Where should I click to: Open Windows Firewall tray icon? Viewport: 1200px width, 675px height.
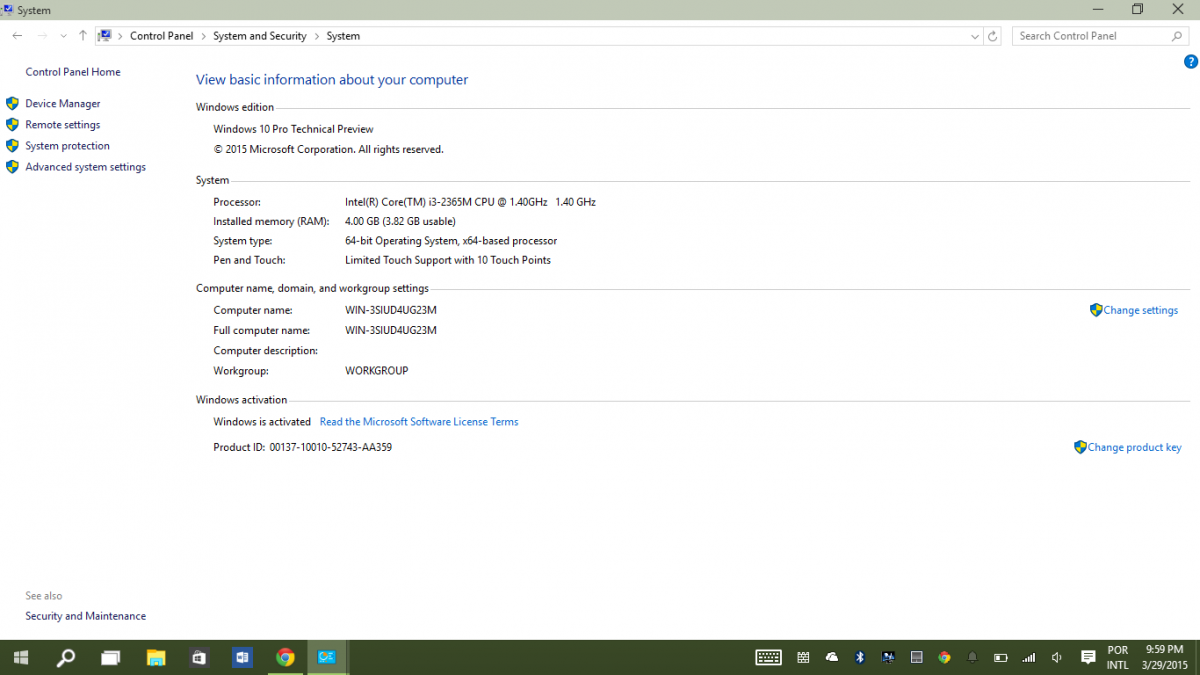pos(803,657)
